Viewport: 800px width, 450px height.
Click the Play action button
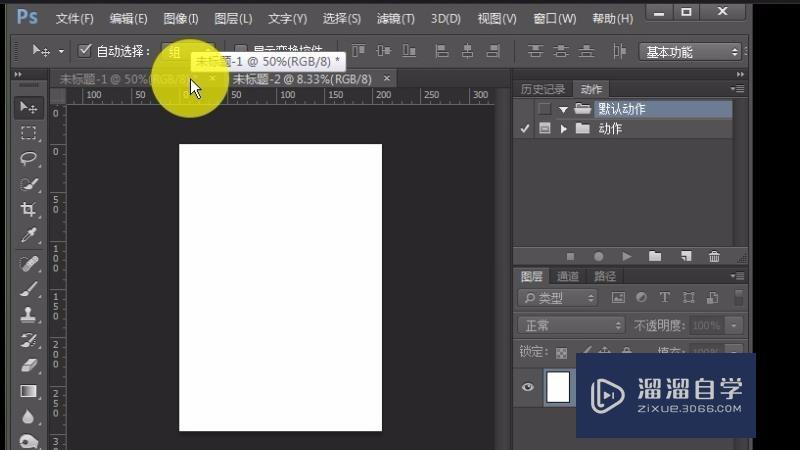tap(627, 257)
